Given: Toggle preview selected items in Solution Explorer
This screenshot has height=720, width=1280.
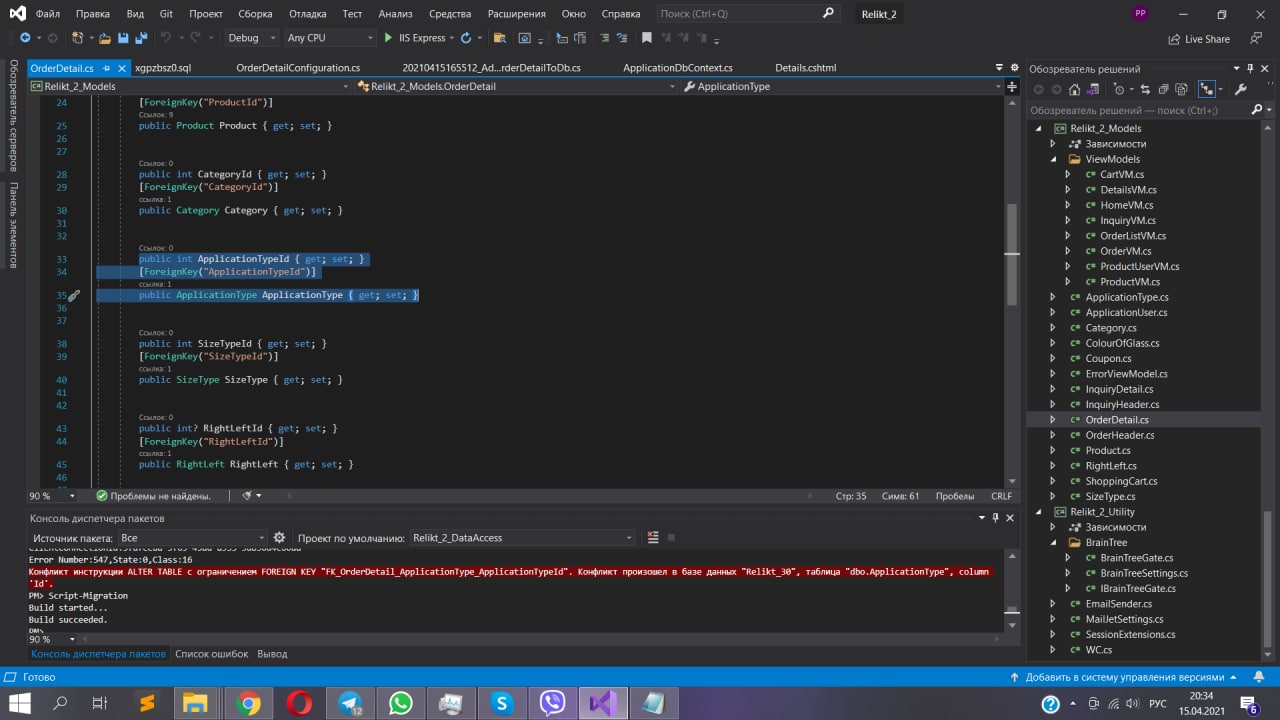Looking at the screenshot, I should tap(1208, 89).
